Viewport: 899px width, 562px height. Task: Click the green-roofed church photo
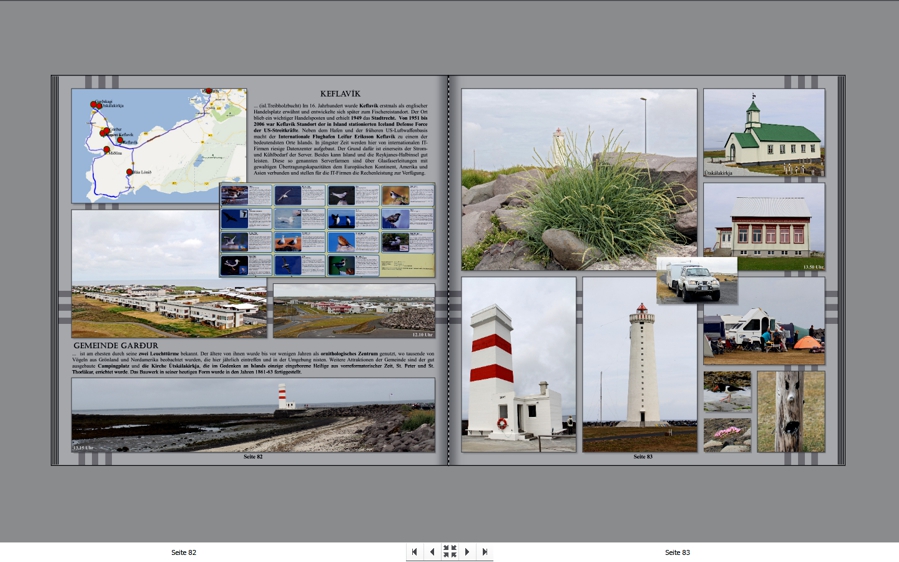[764, 133]
